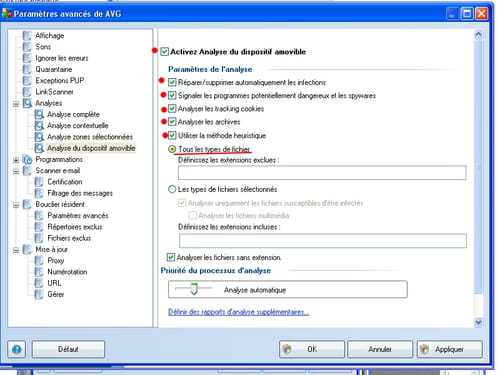The image size is (500, 375).
Task: Open the Affichage settings page
Action: (x=50, y=35)
